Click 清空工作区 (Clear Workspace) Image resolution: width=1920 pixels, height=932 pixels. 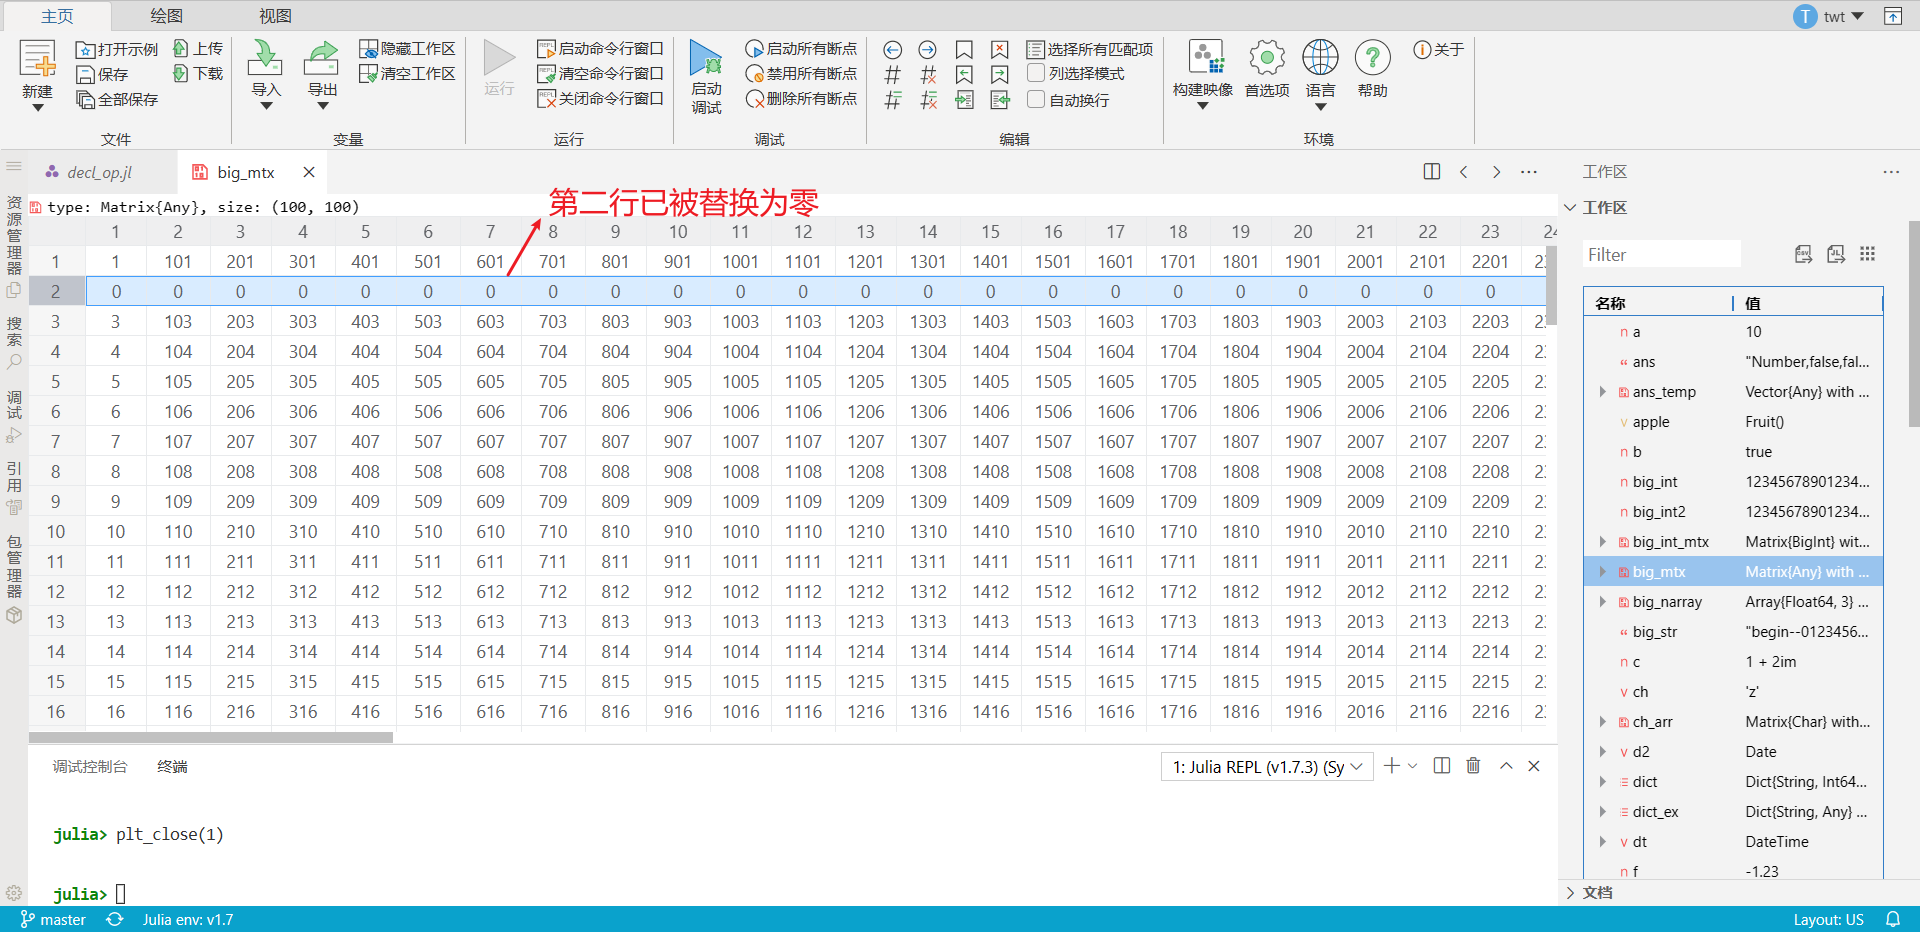[x=408, y=73]
